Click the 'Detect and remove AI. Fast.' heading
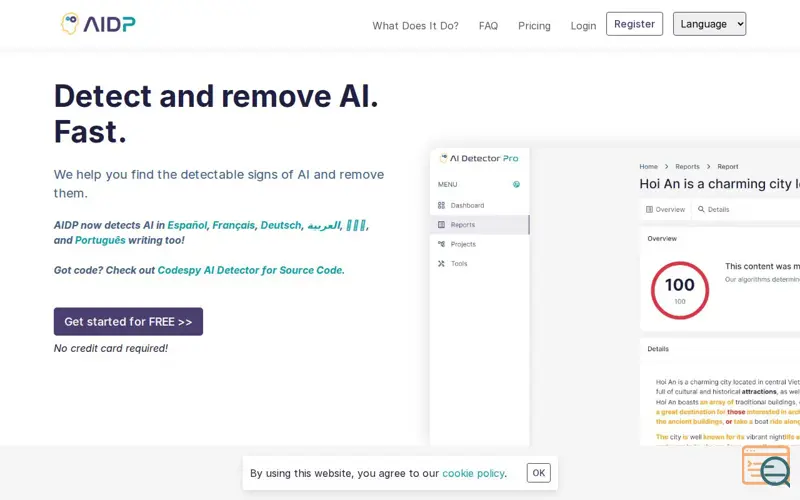 (x=216, y=114)
